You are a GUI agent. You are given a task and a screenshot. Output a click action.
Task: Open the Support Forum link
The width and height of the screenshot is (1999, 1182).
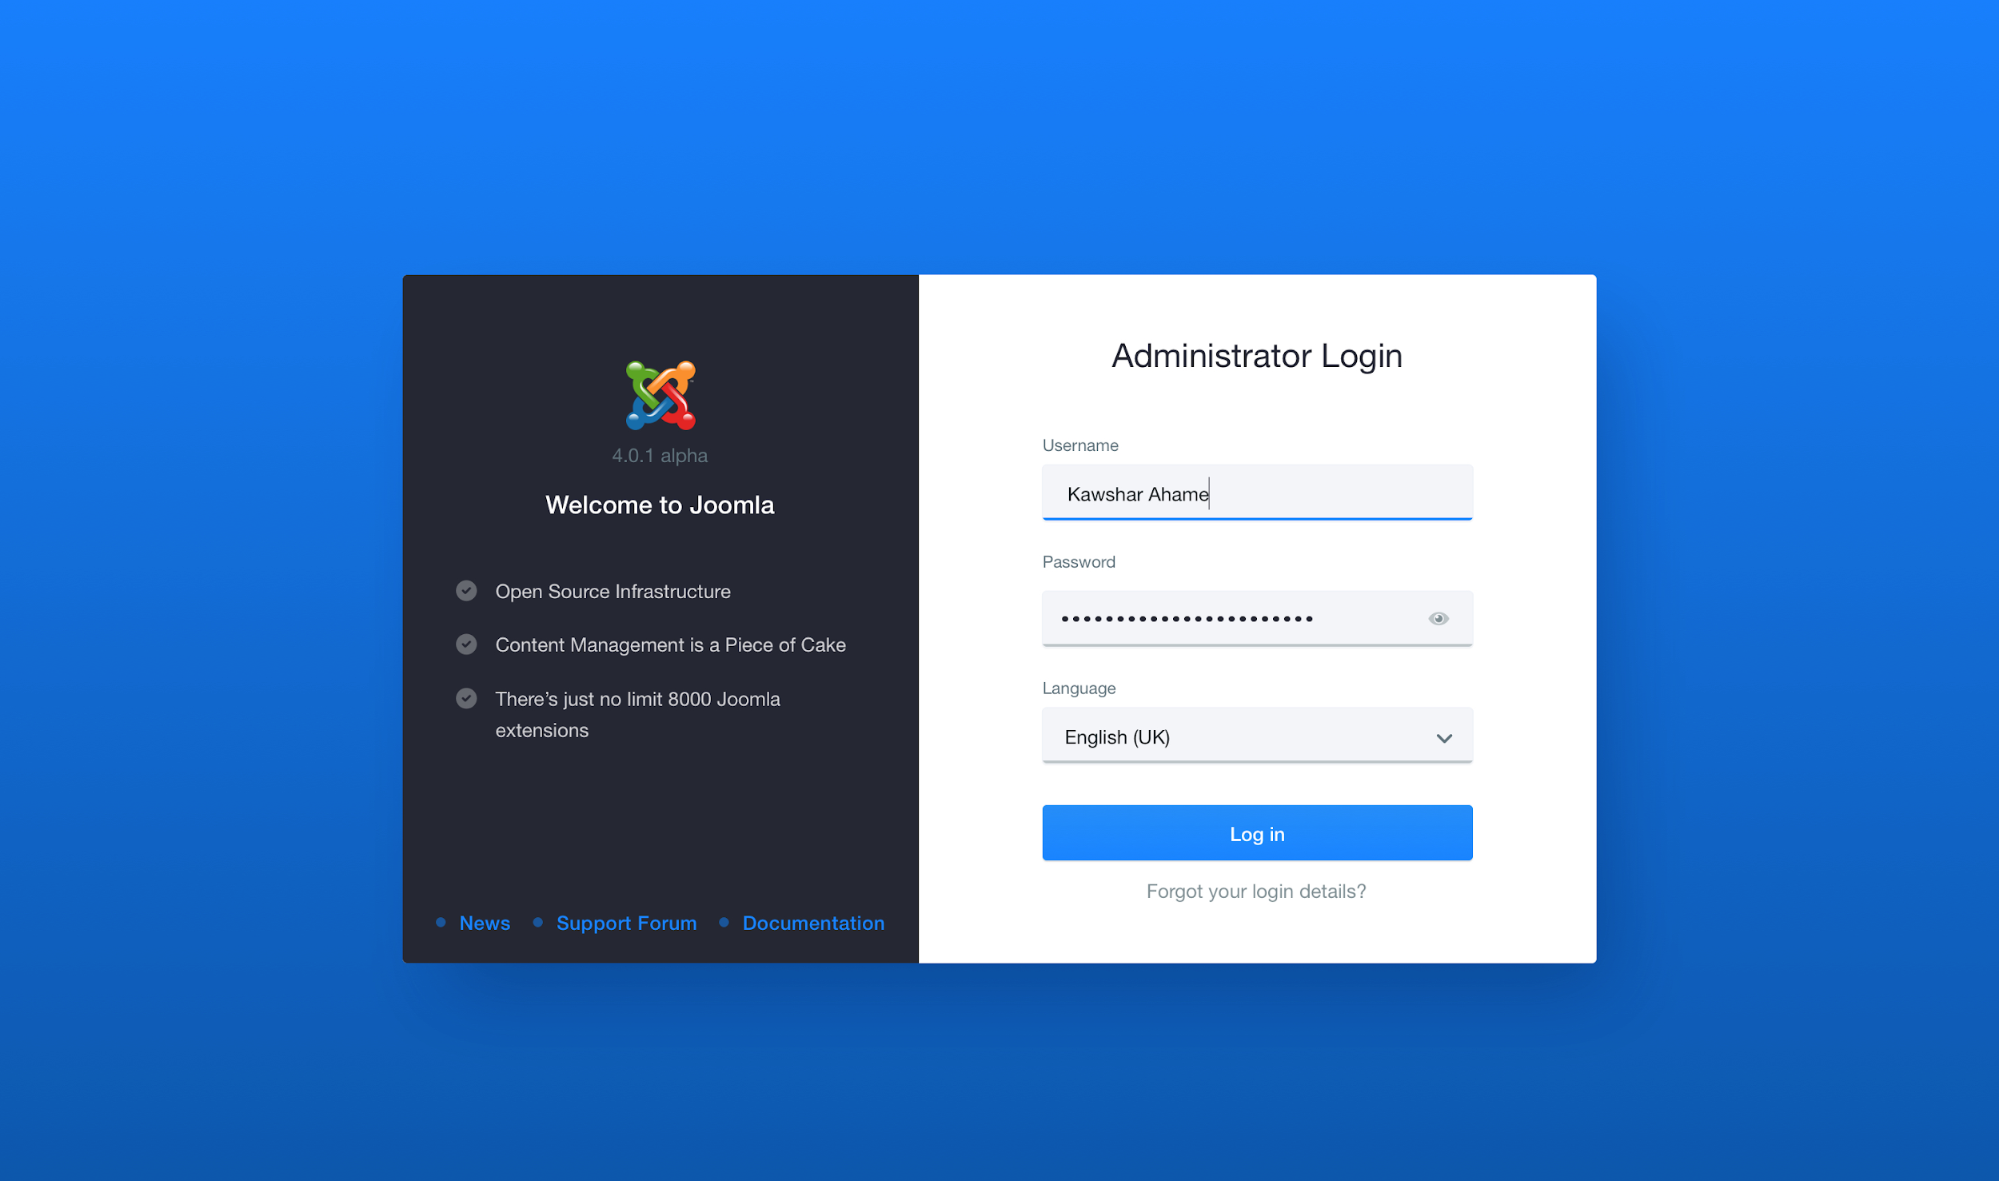pyautogui.click(x=626, y=923)
